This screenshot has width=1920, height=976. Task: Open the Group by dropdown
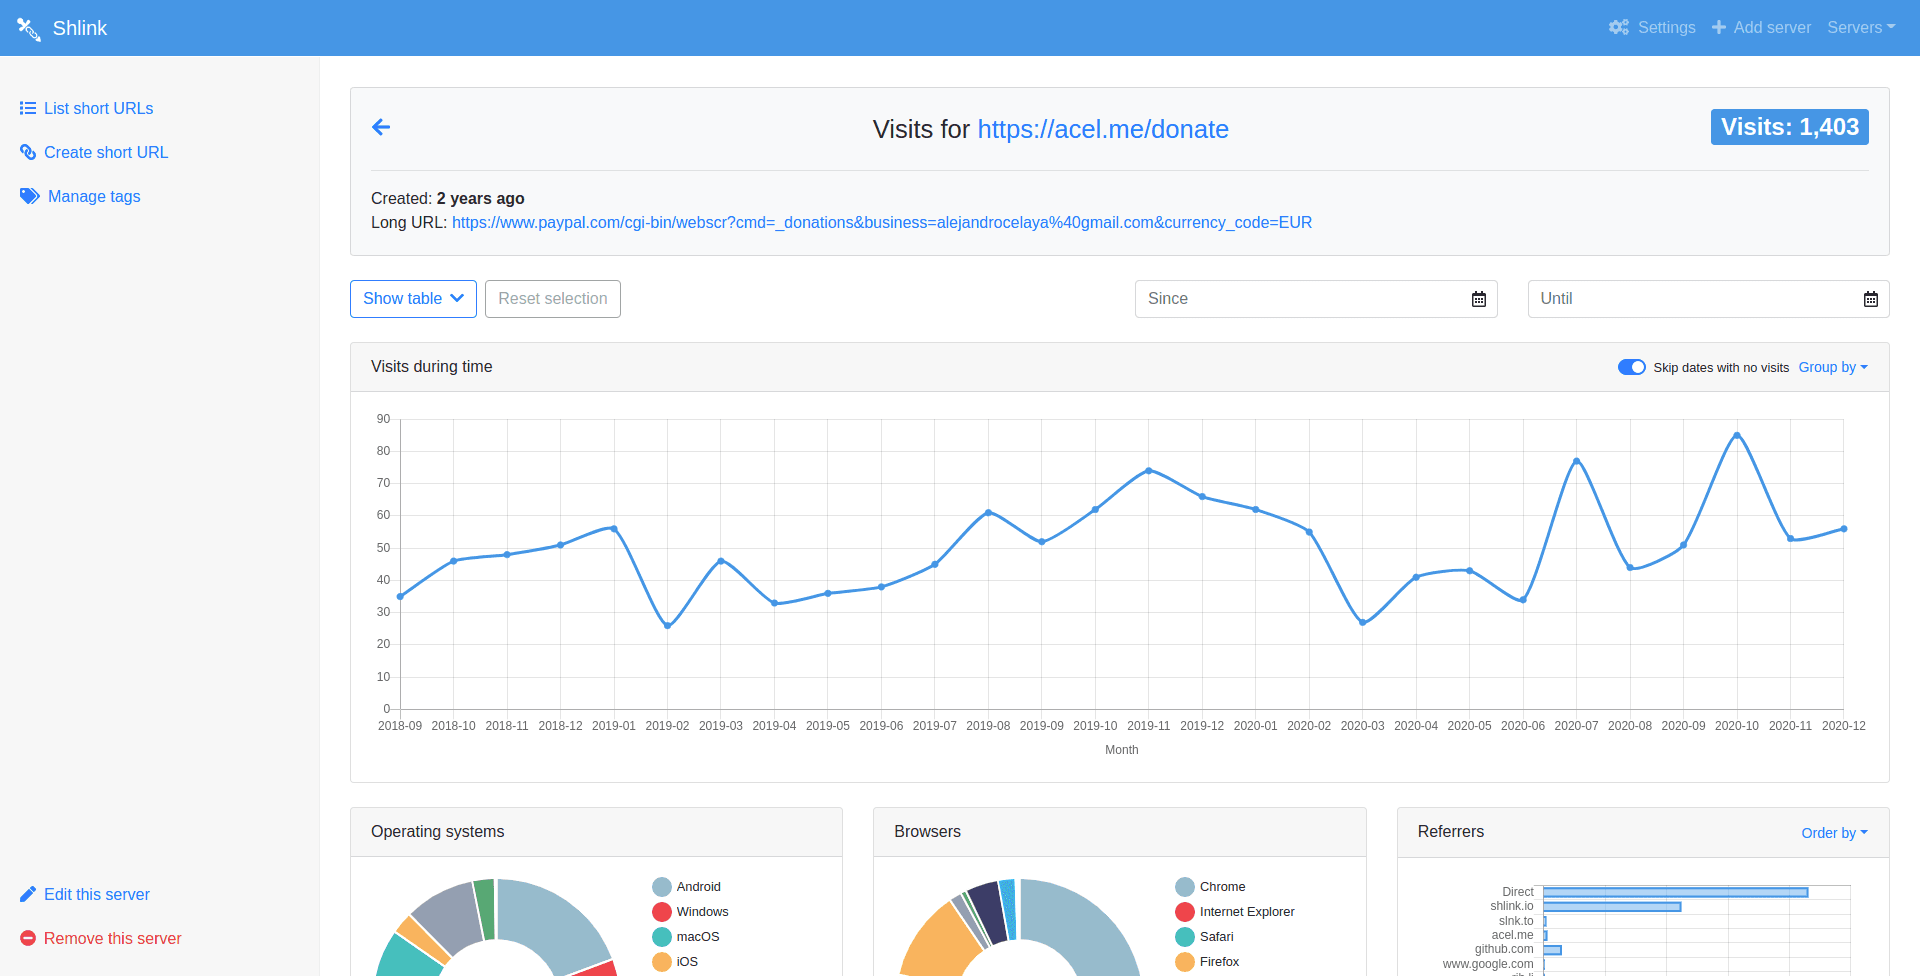click(1833, 367)
